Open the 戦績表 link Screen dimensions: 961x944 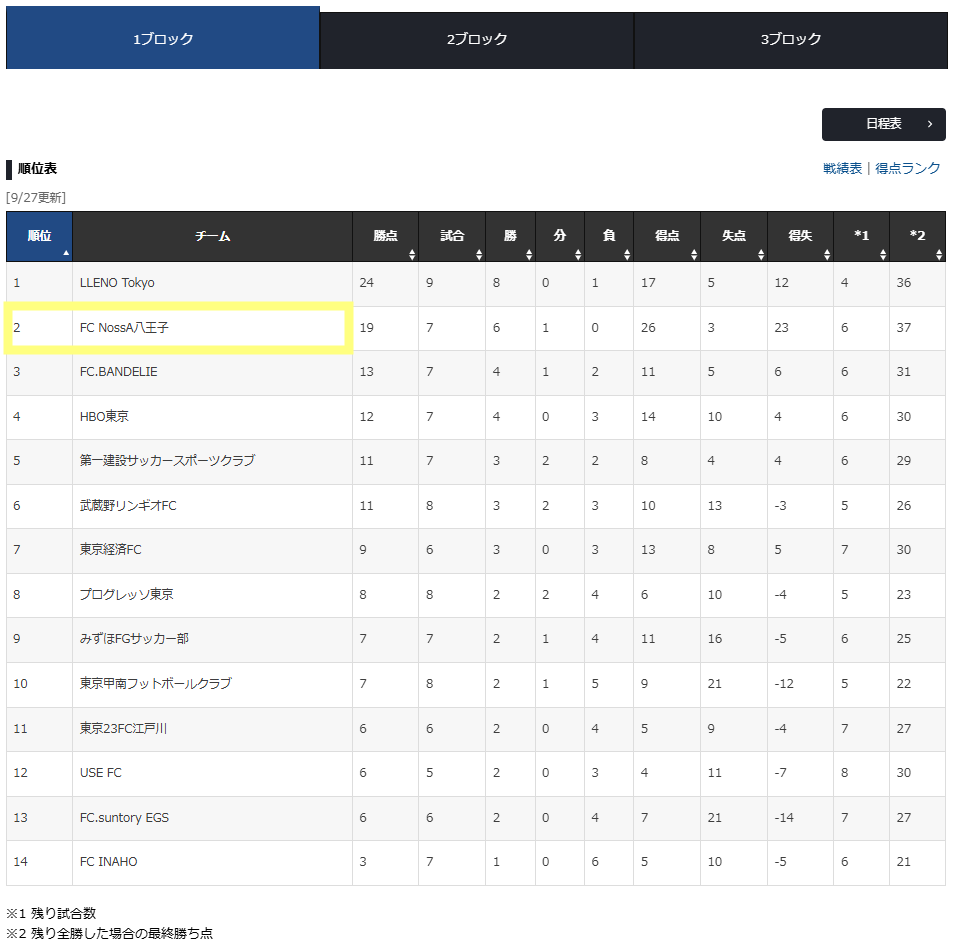[x=842, y=169]
